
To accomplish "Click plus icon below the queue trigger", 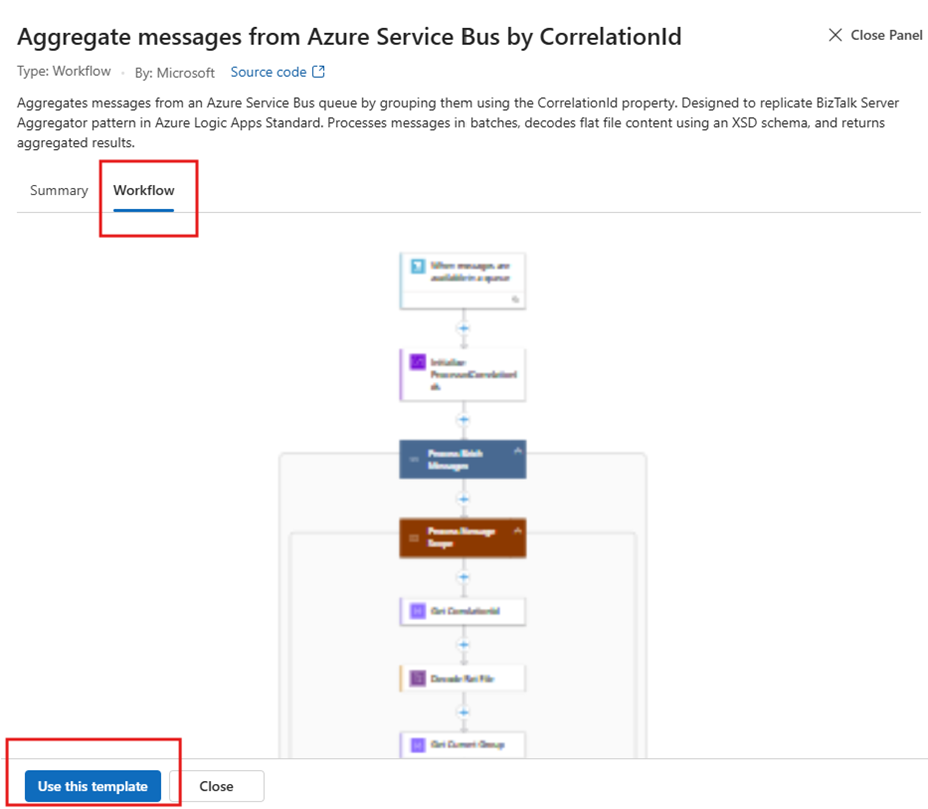I will point(462,328).
